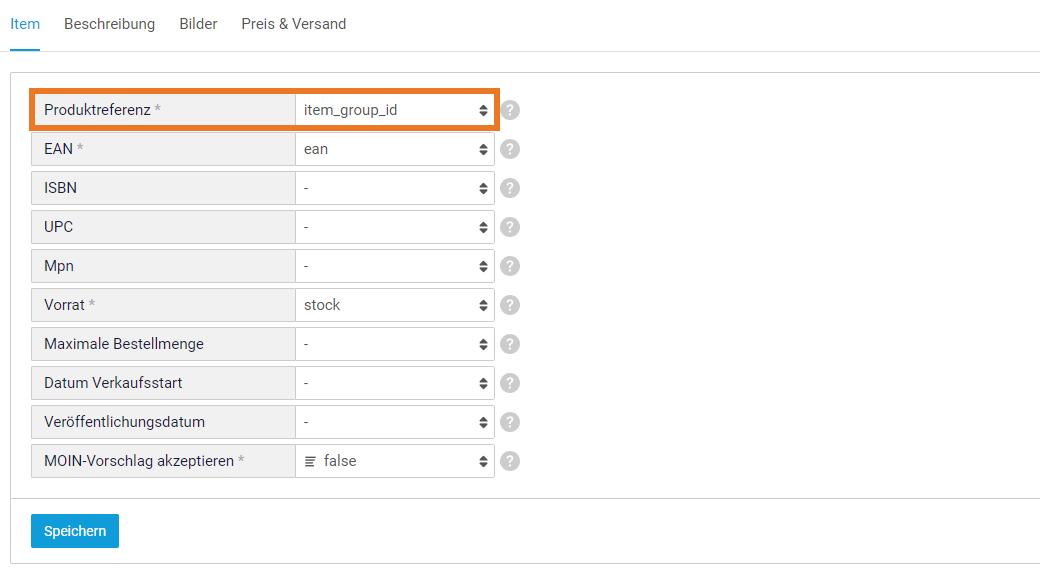The image size is (1040, 573).
Task: Open help for the UPC row
Action: (509, 227)
